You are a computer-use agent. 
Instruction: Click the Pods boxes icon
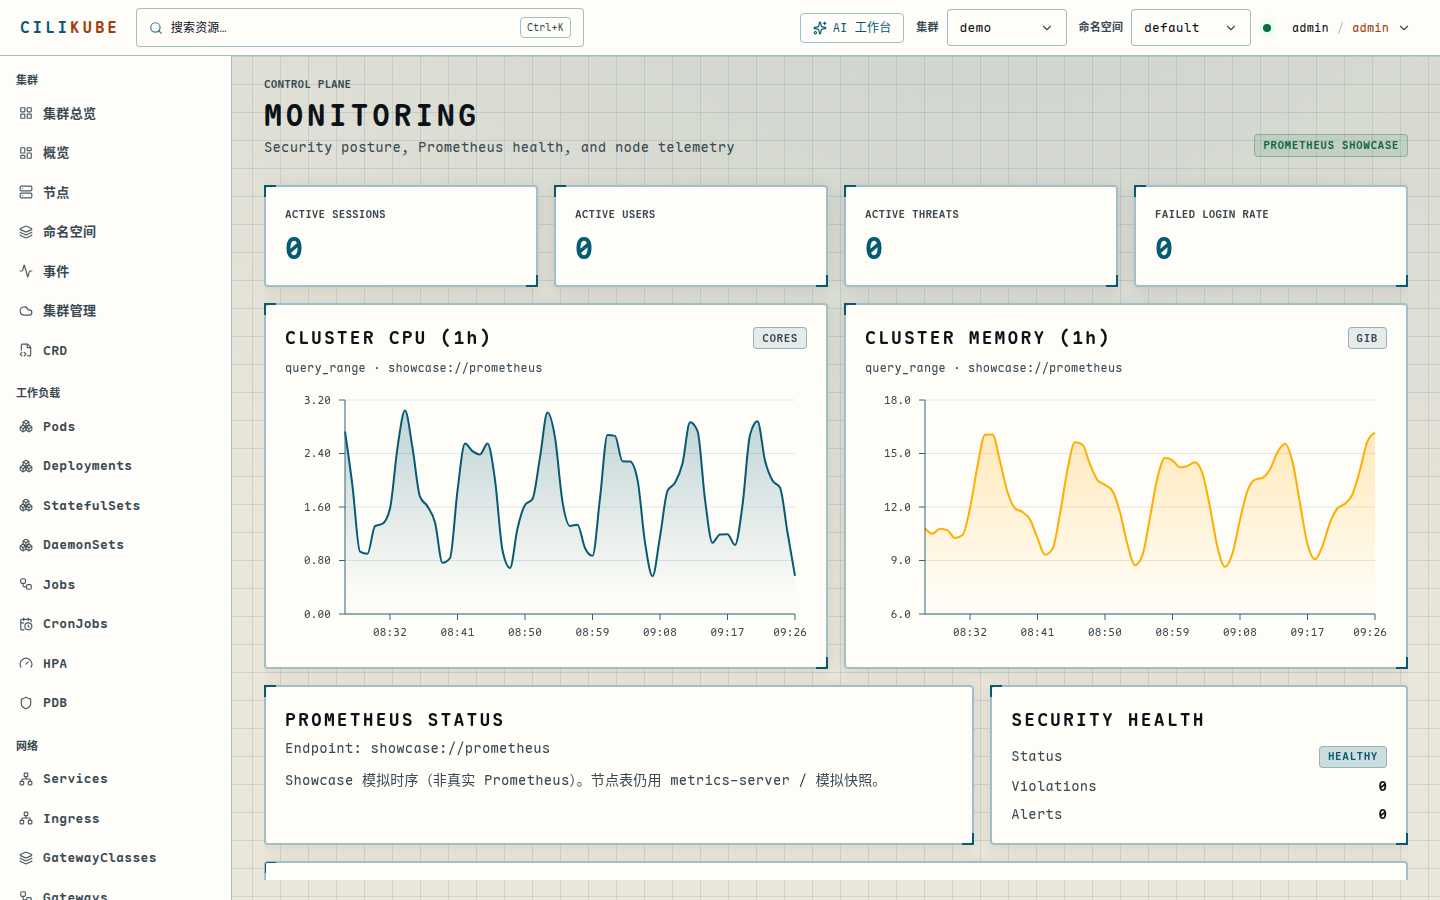pos(26,426)
